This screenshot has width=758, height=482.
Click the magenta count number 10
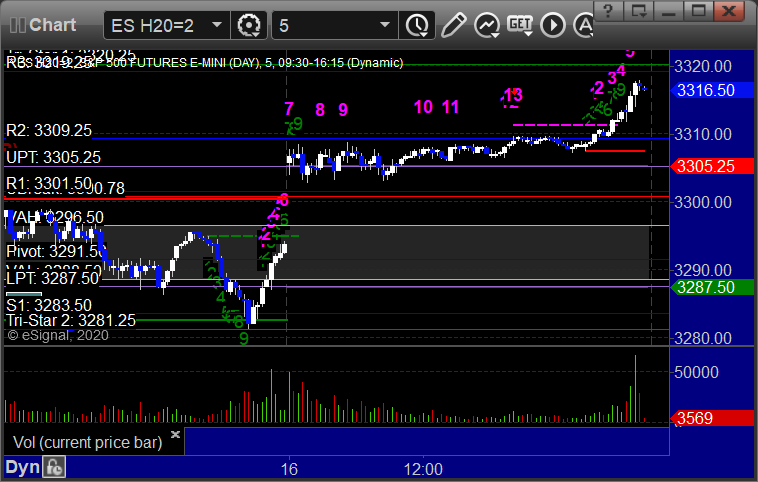point(423,107)
